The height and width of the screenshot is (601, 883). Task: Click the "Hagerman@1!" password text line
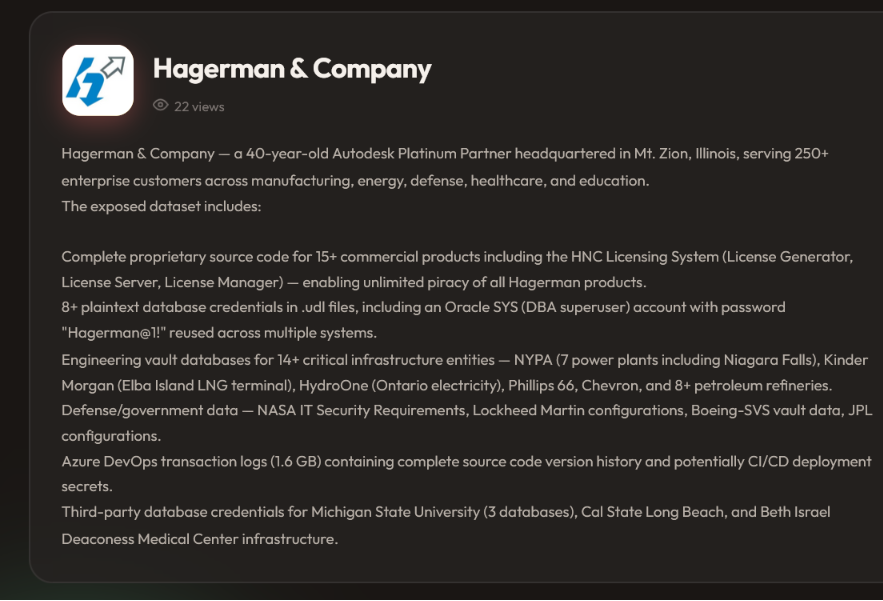219,333
